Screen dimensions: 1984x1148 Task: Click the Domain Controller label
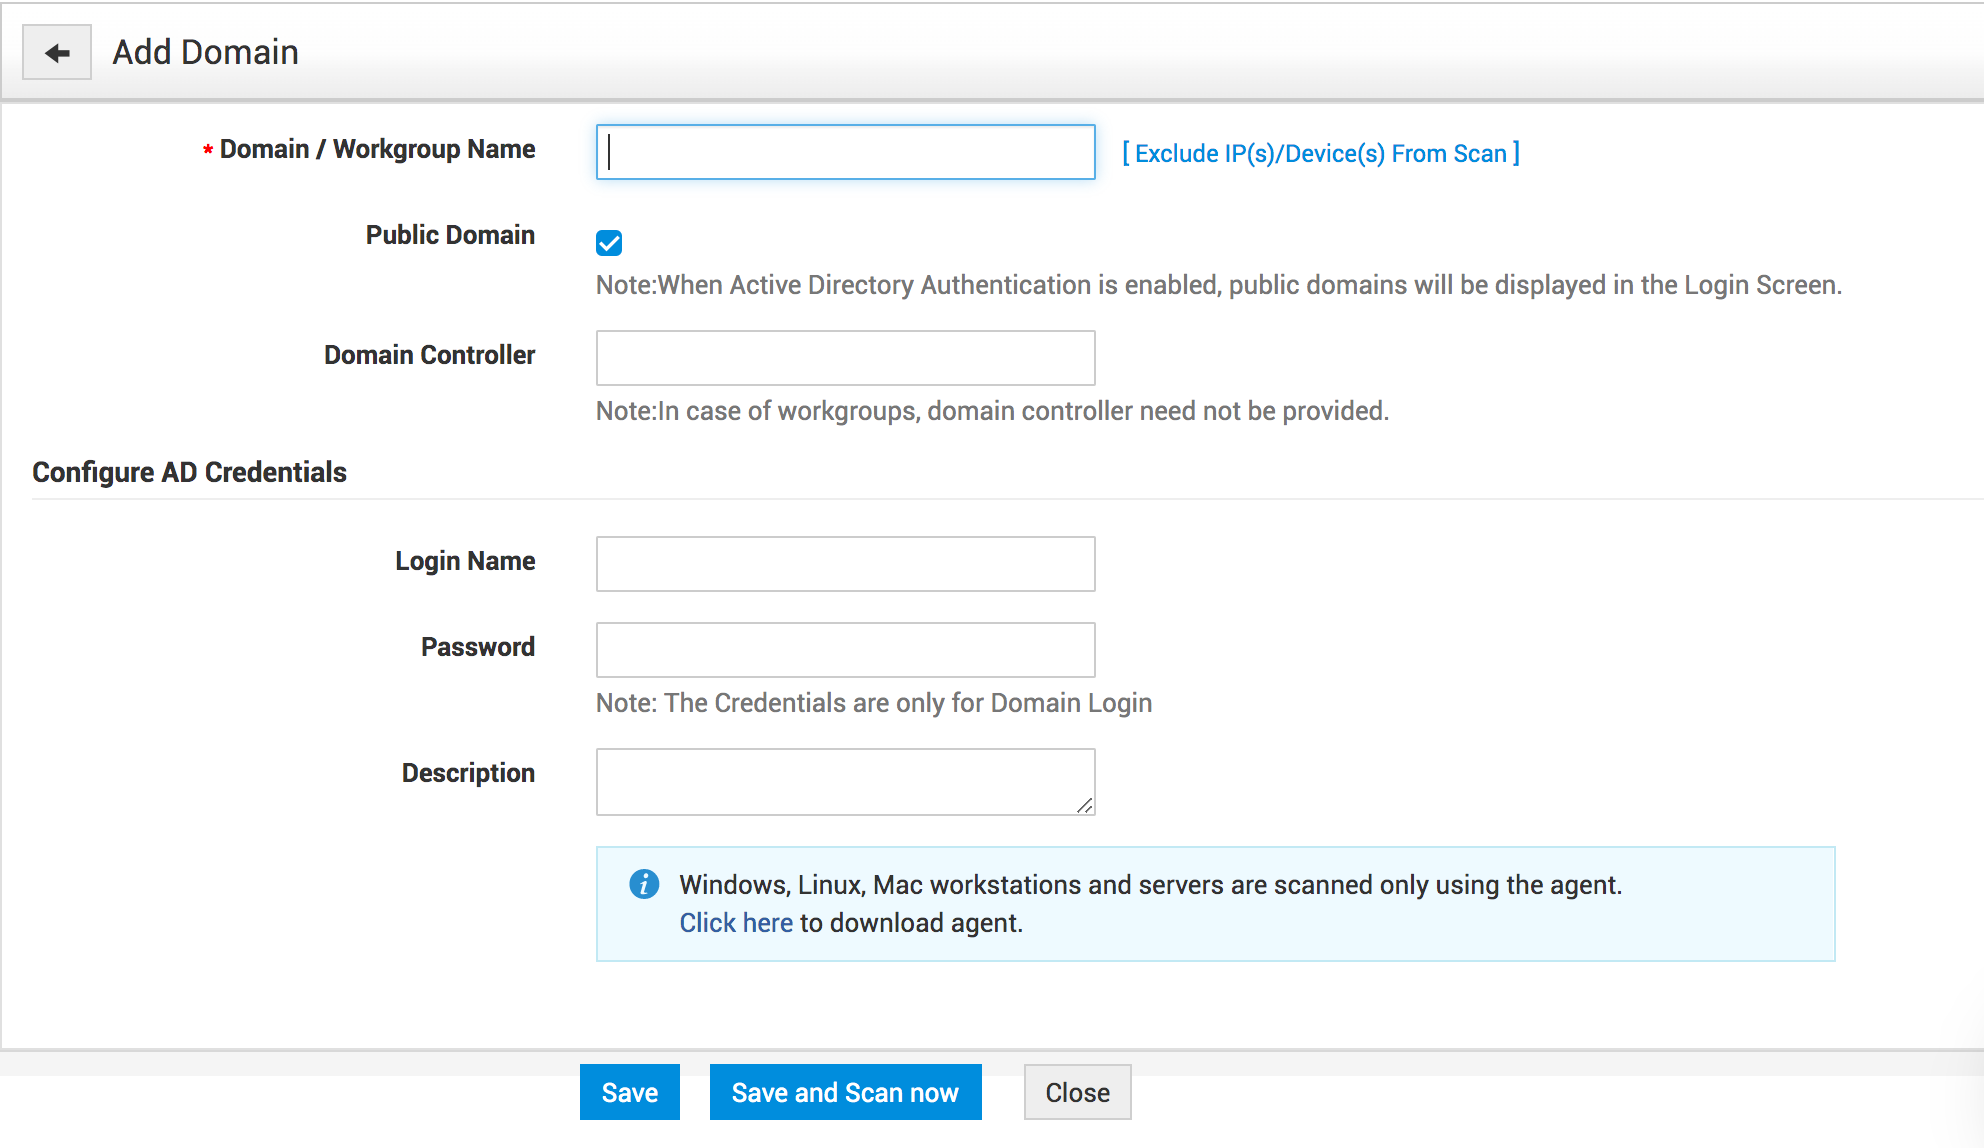429,355
